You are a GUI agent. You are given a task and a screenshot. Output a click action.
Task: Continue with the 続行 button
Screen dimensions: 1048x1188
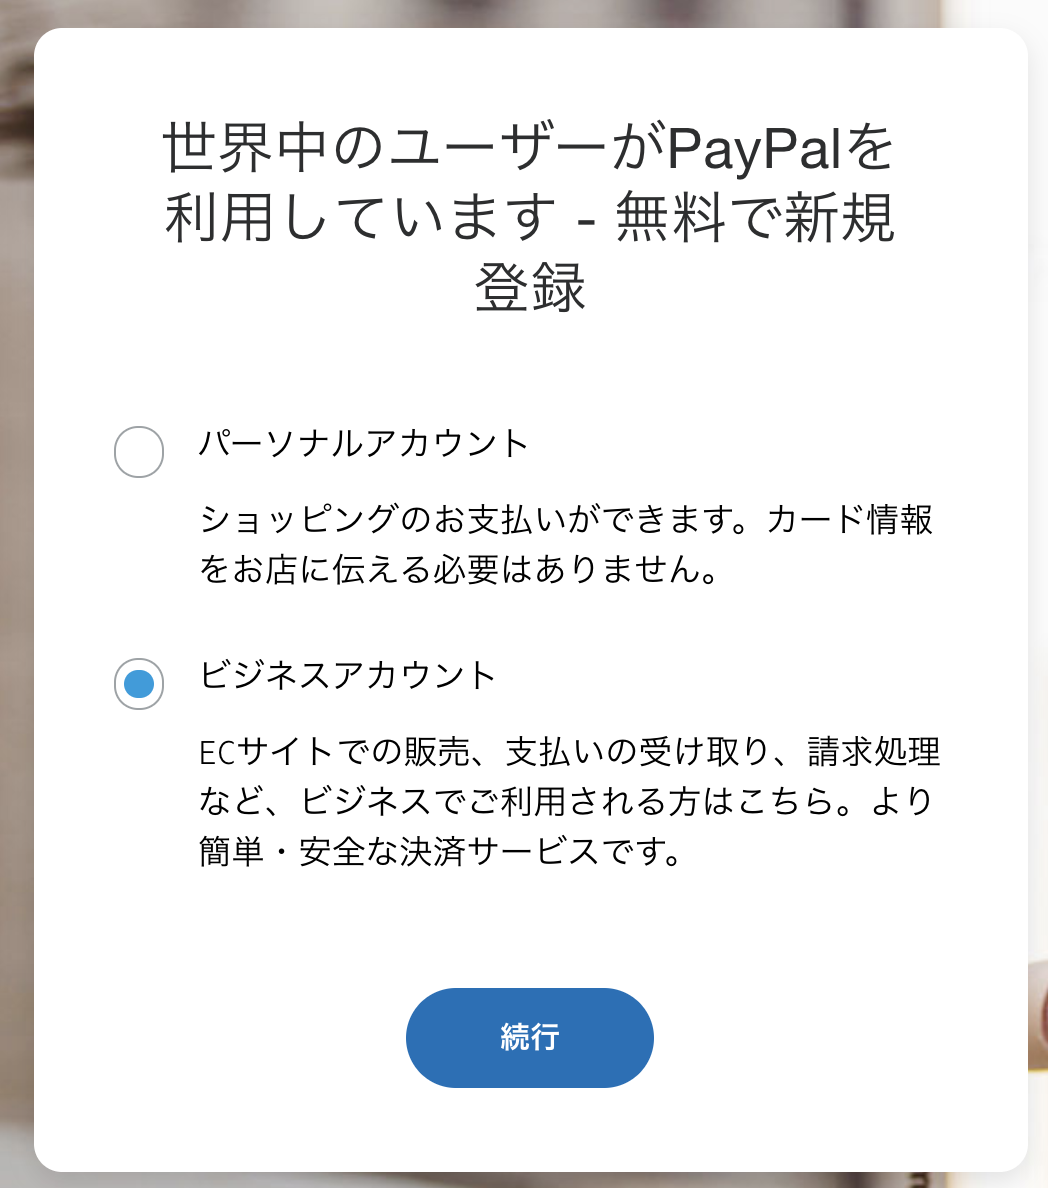tap(530, 1037)
